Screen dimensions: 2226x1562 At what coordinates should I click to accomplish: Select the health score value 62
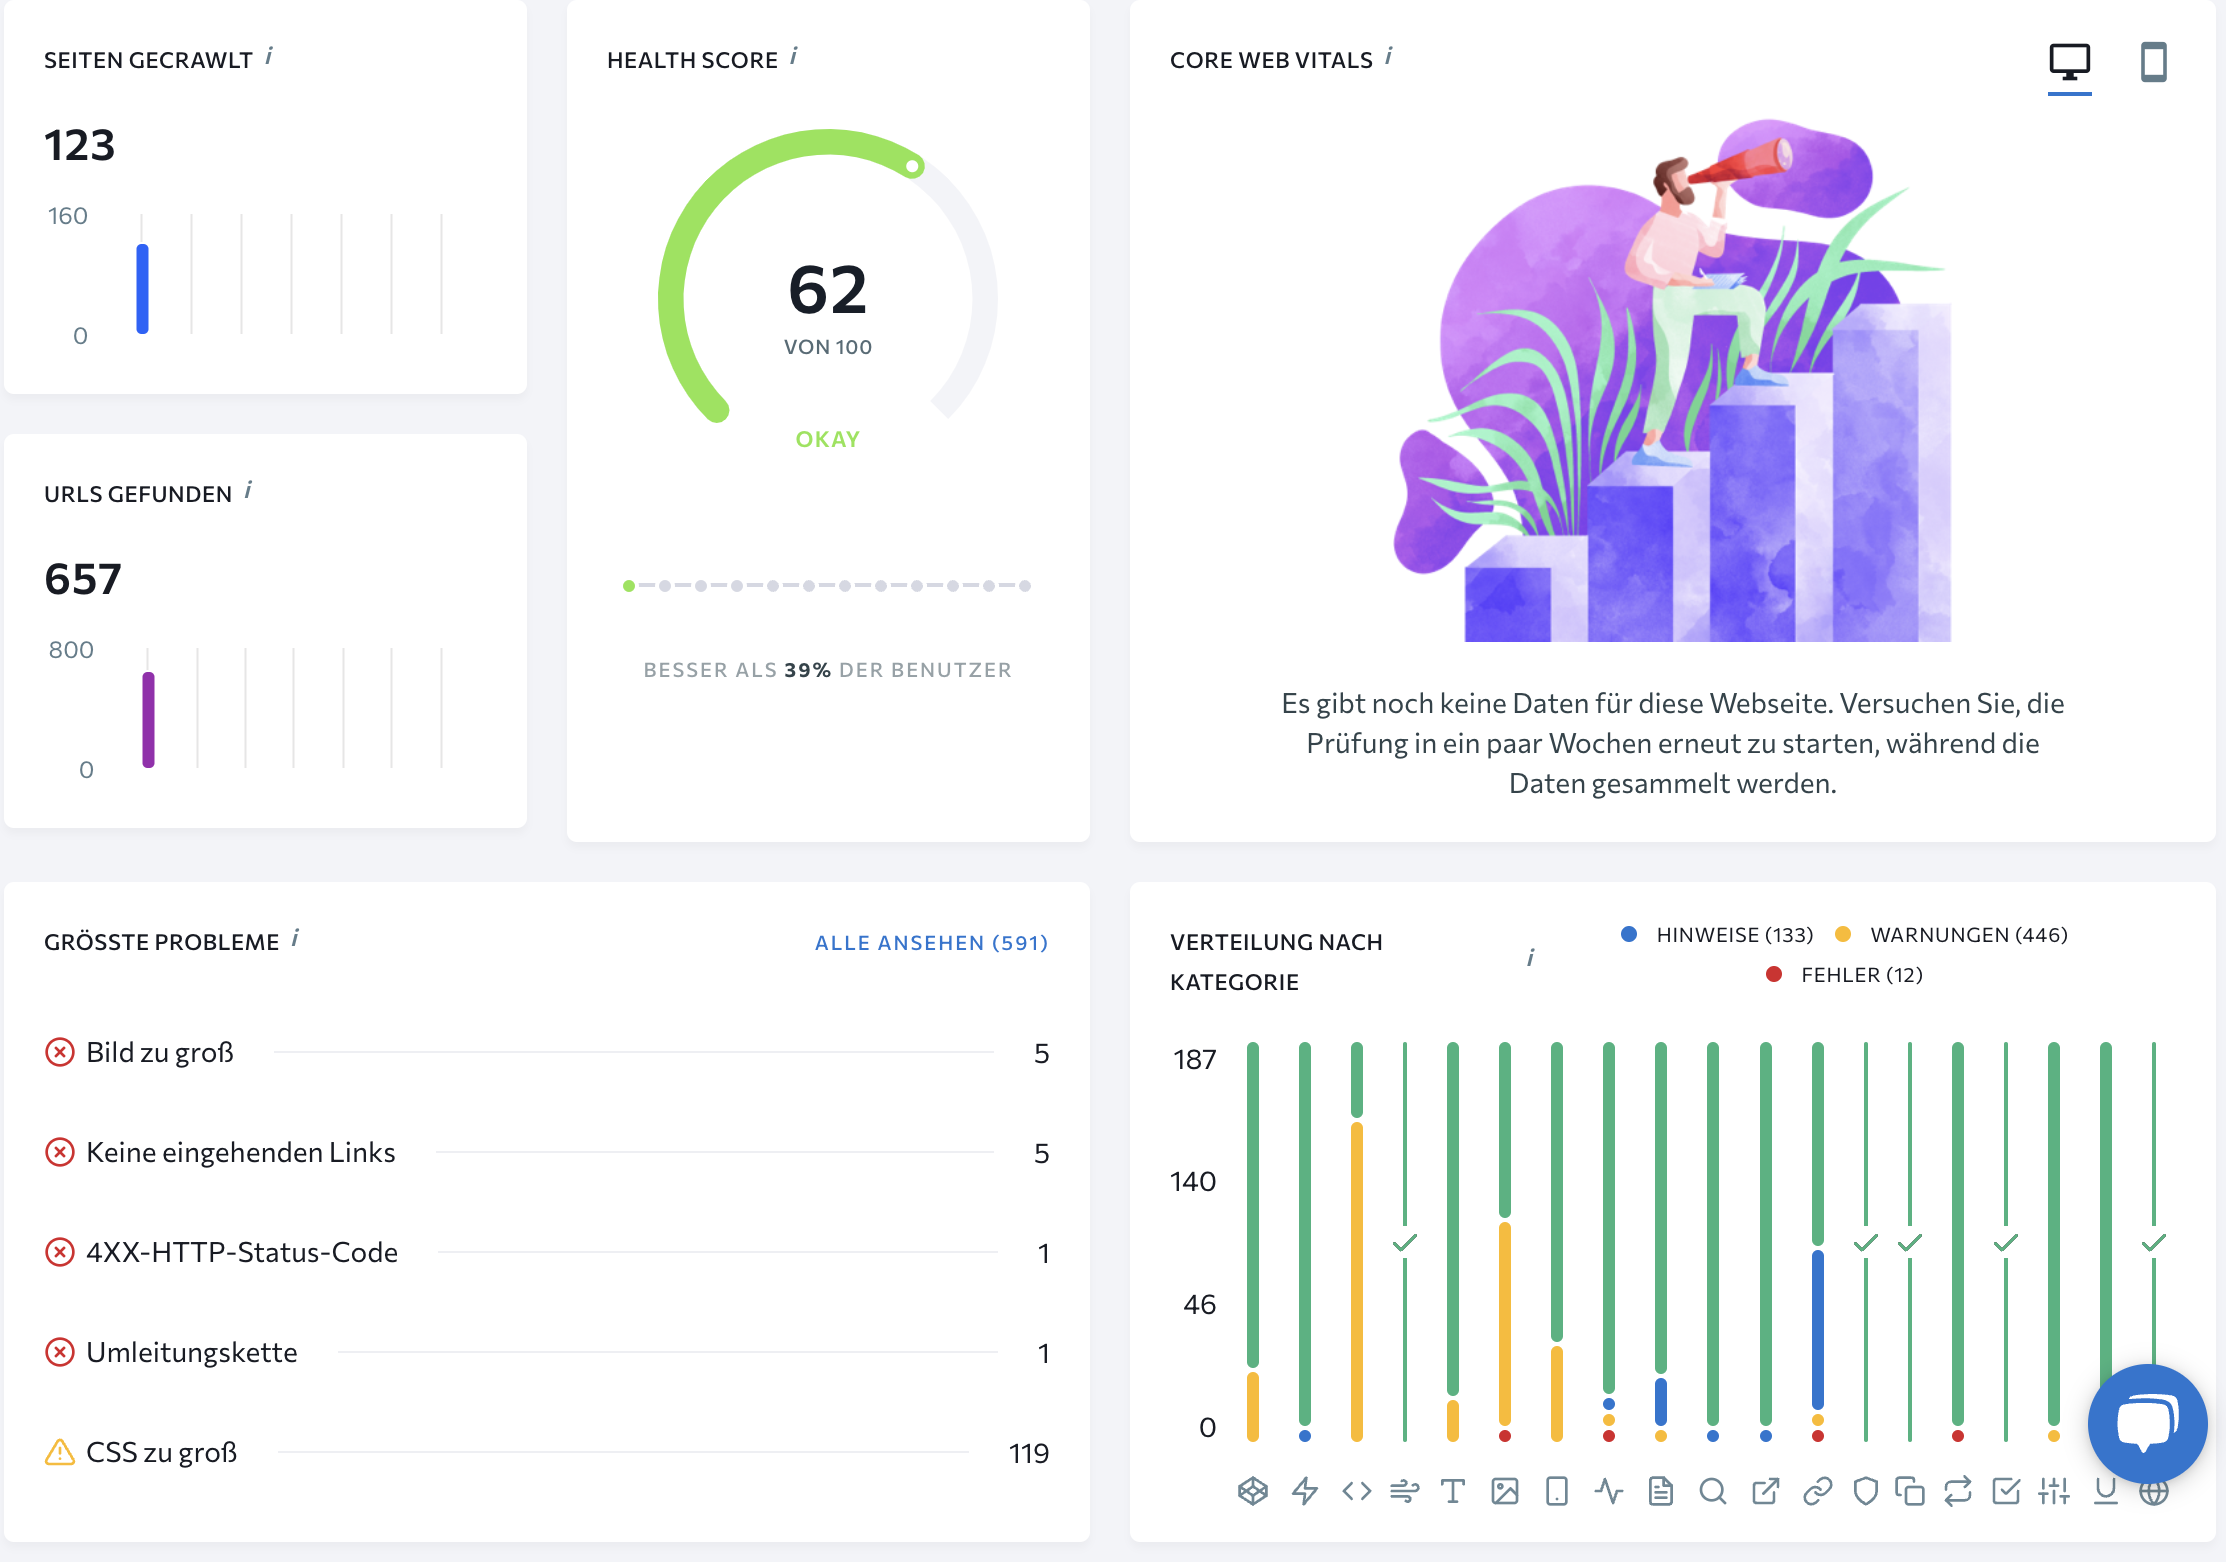(827, 290)
